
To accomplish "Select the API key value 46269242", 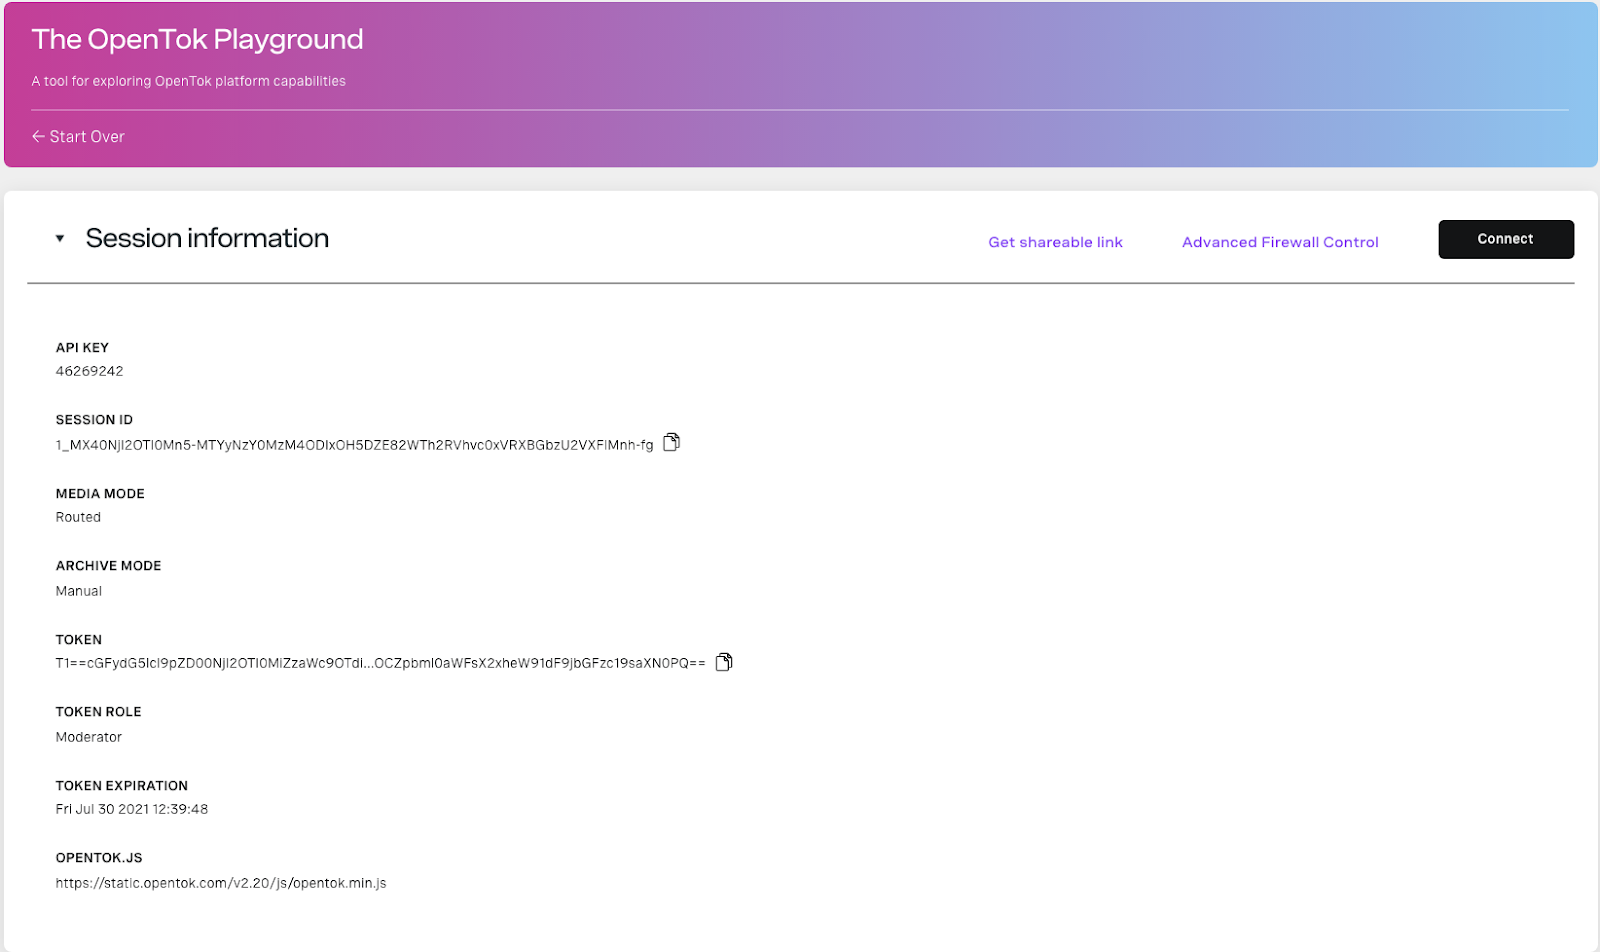I will [89, 371].
